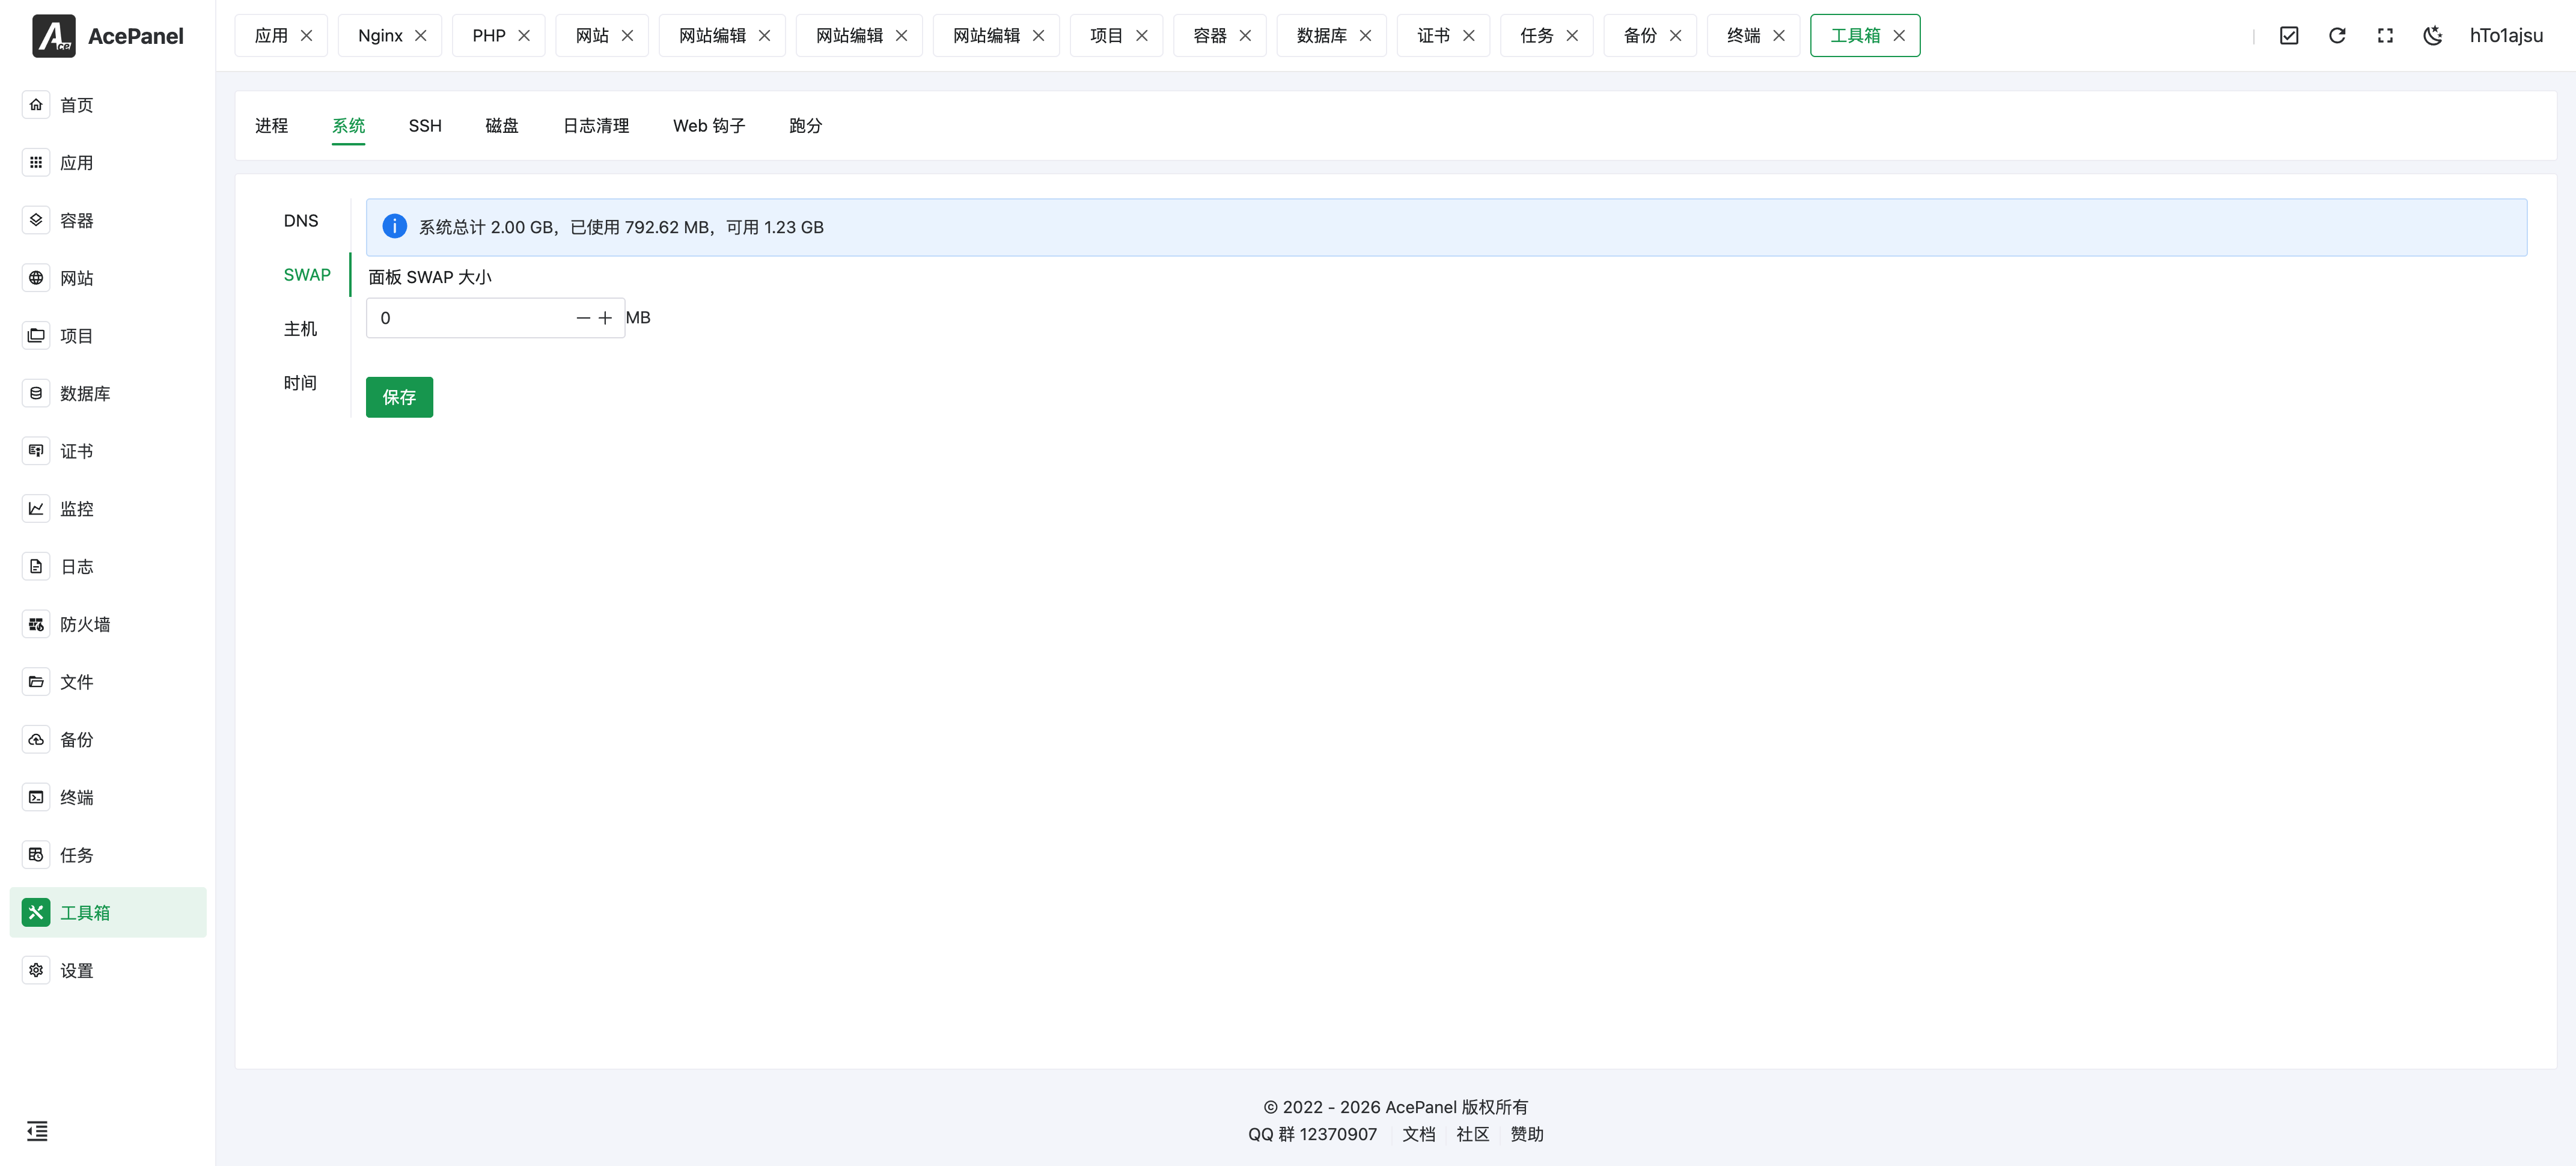This screenshot has width=2576, height=1166.
Task: Decrease SWAP size with minus button
Action: 583,318
